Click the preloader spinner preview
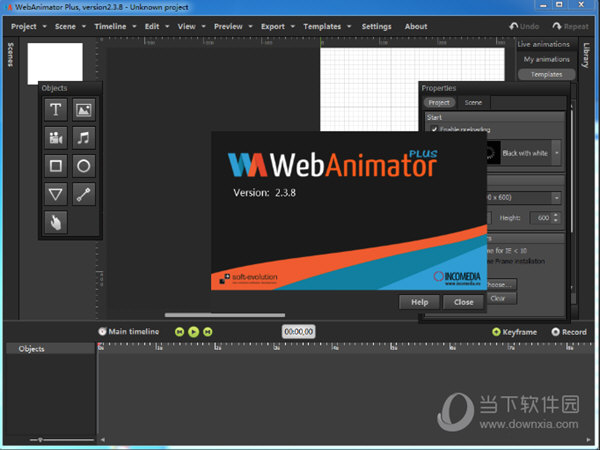This screenshot has width=600, height=450. click(492, 153)
